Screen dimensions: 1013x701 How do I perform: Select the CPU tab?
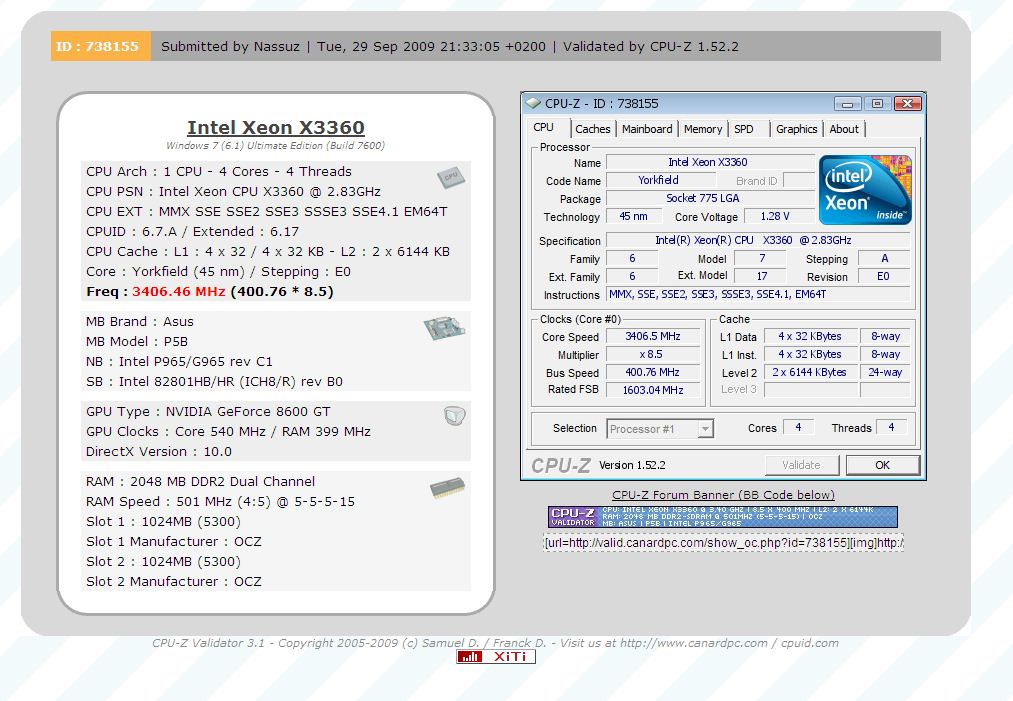pos(543,127)
